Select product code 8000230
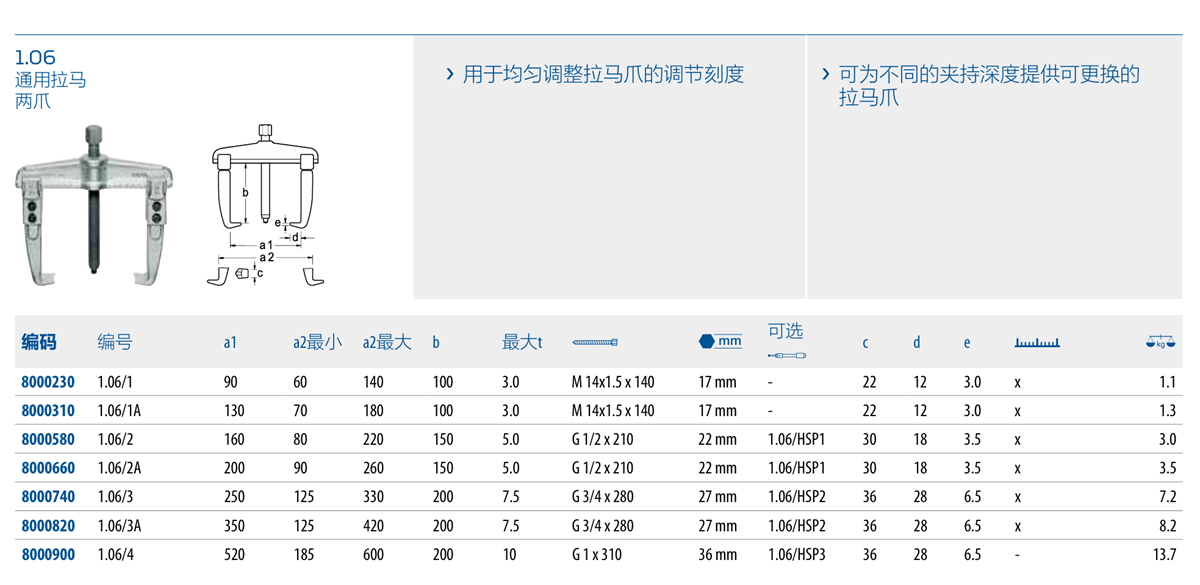1200x585 pixels. 48,382
